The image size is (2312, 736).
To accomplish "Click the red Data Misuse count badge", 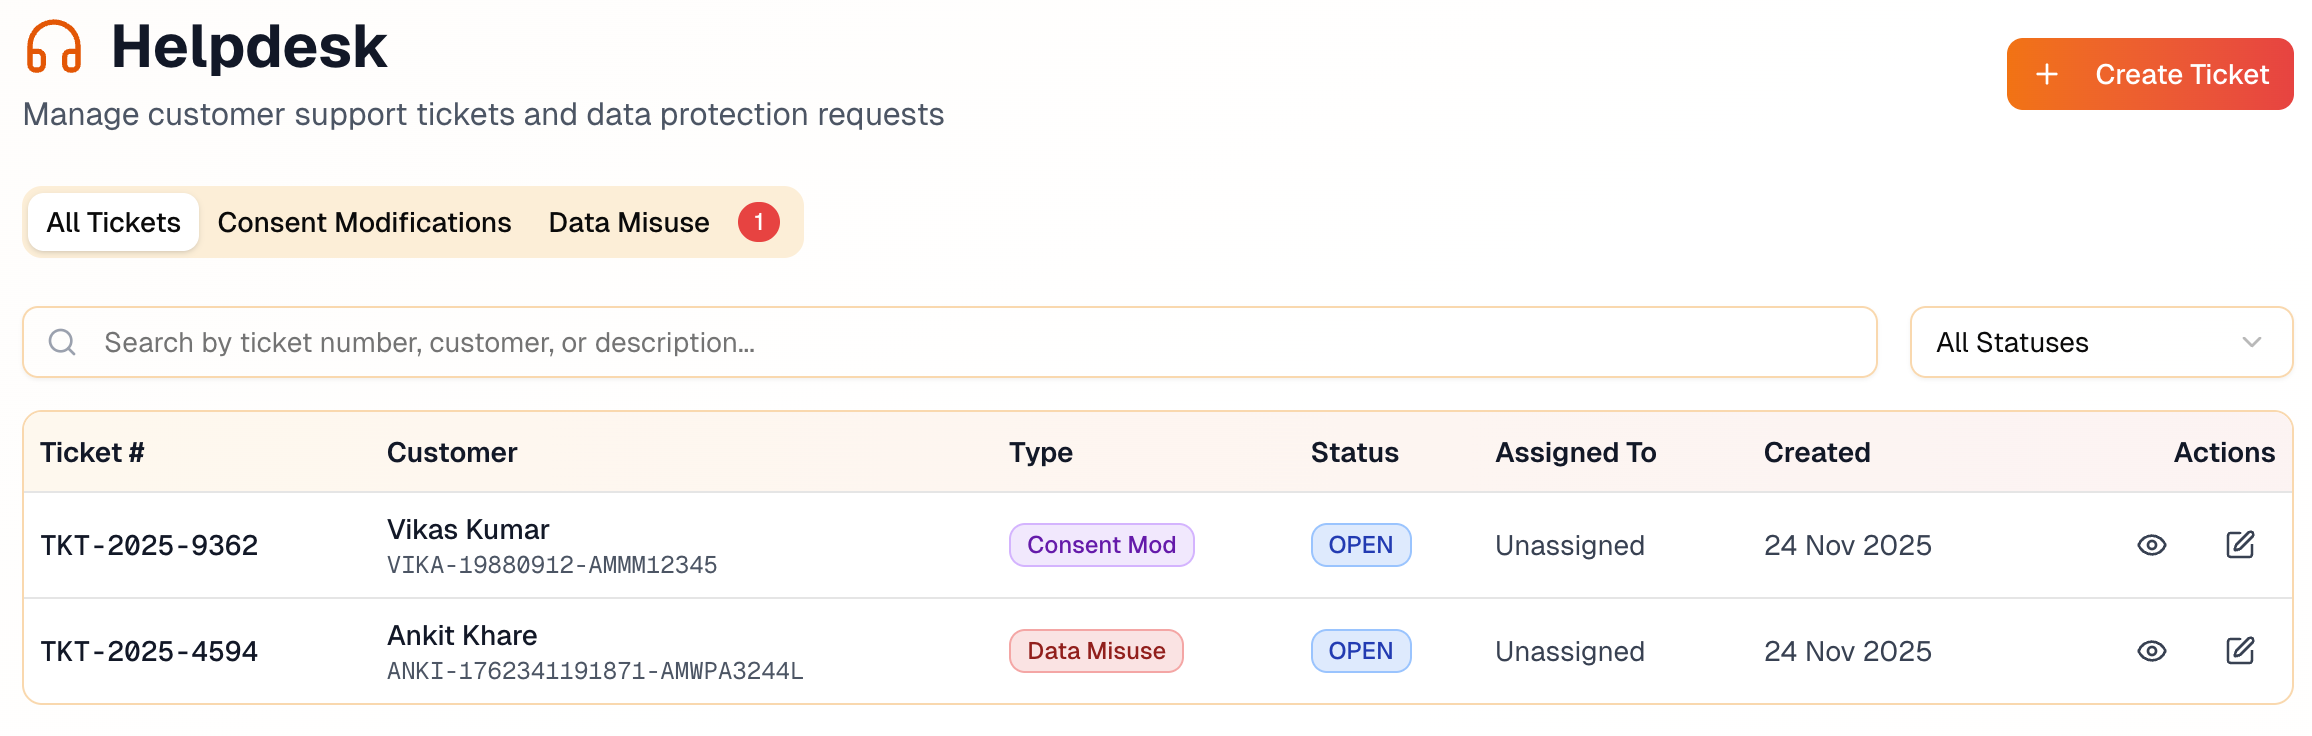I will point(758,222).
